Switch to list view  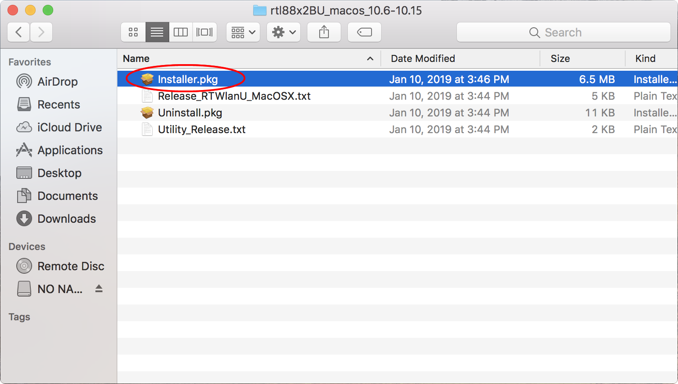157,32
